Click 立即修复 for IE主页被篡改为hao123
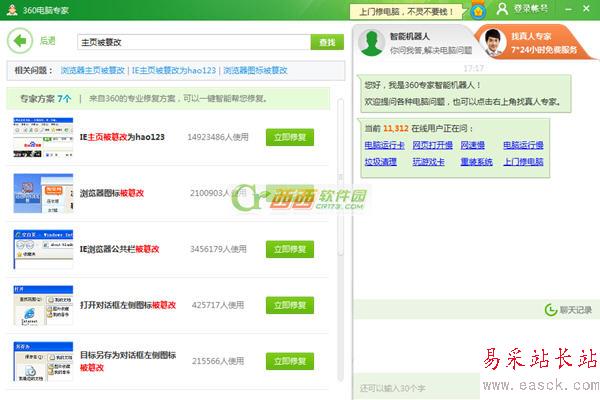Screen dimensions: 600x400 click(x=290, y=137)
